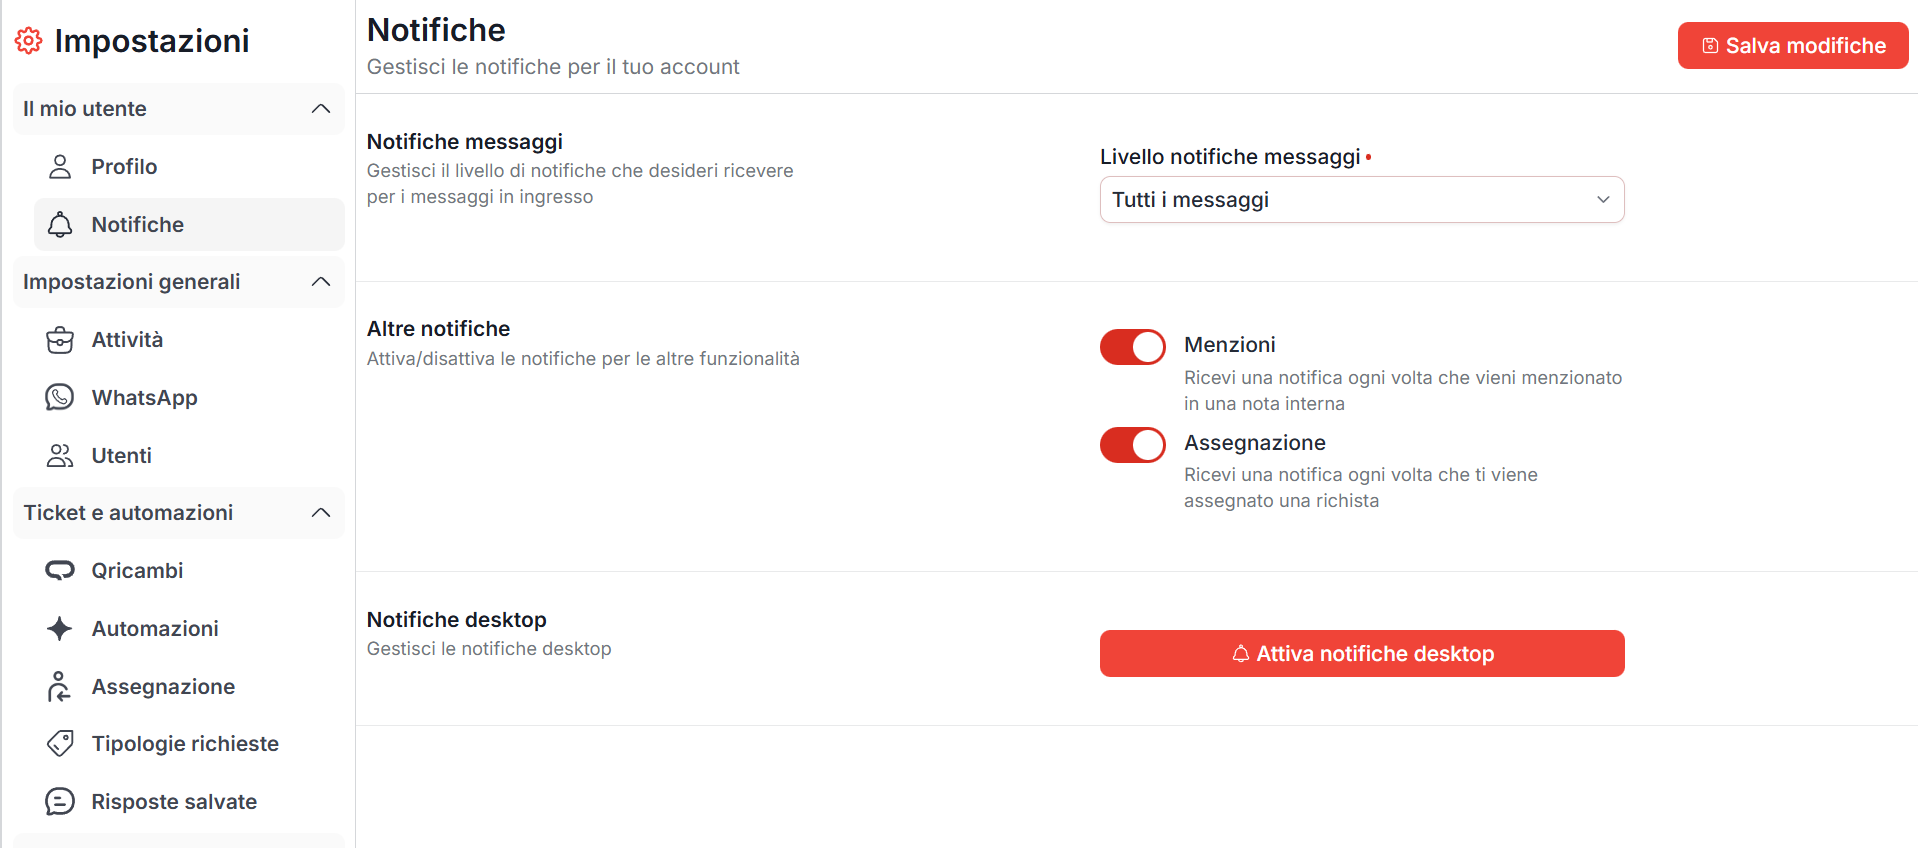Click the Profilo user icon
The height and width of the screenshot is (848, 1918).
pyautogui.click(x=60, y=167)
